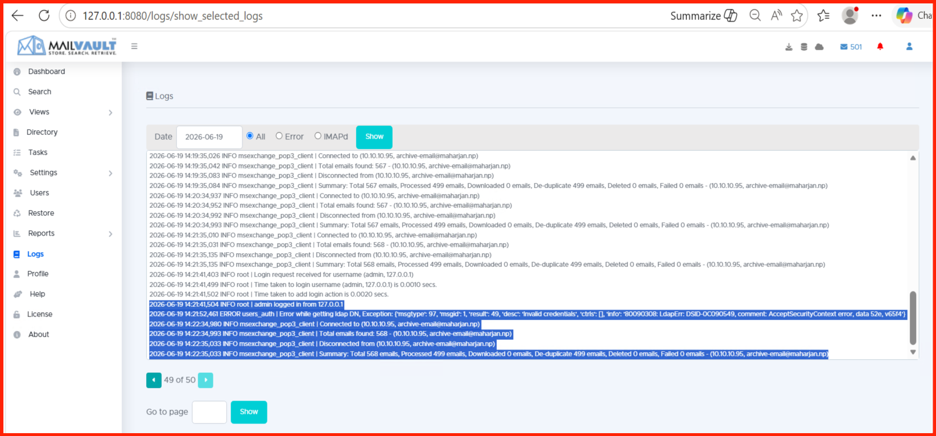Viewport: 936px width, 436px height.
Task: Go to the previous log page arrow
Action: coord(154,379)
